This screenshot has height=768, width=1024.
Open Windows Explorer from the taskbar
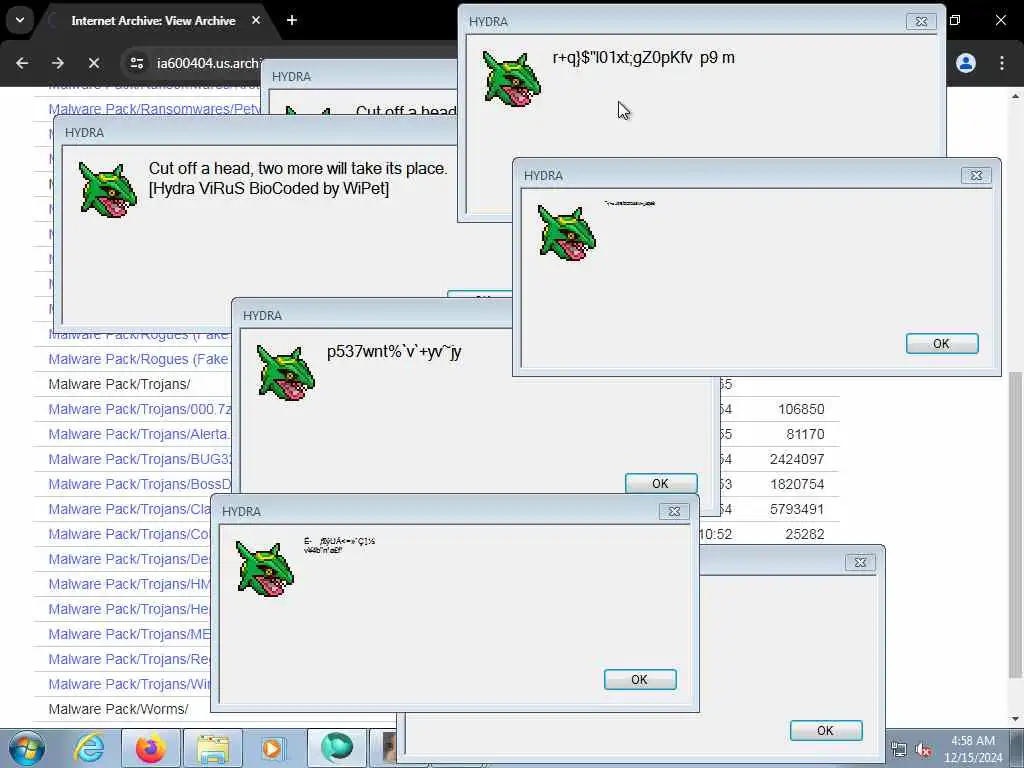click(x=213, y=748)
